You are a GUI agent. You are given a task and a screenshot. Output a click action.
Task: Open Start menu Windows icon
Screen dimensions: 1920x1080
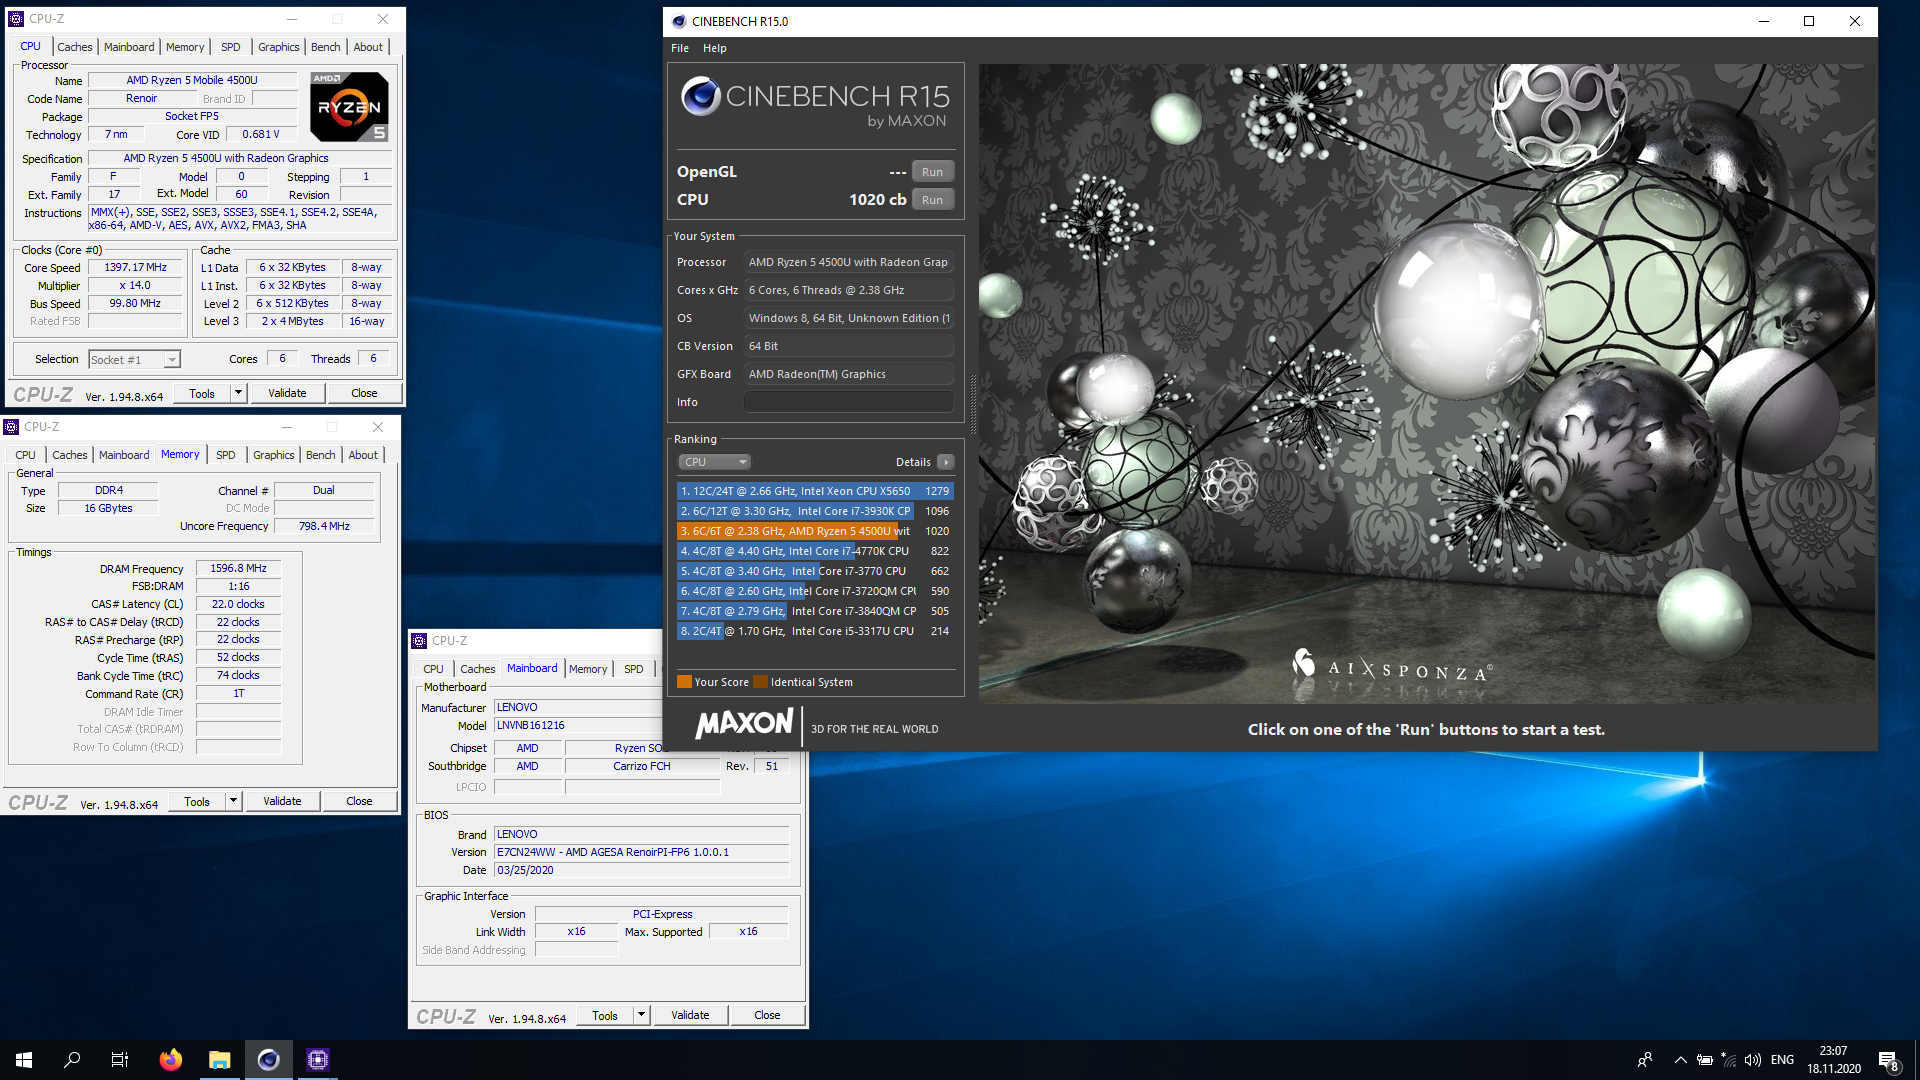point(24,1060)
